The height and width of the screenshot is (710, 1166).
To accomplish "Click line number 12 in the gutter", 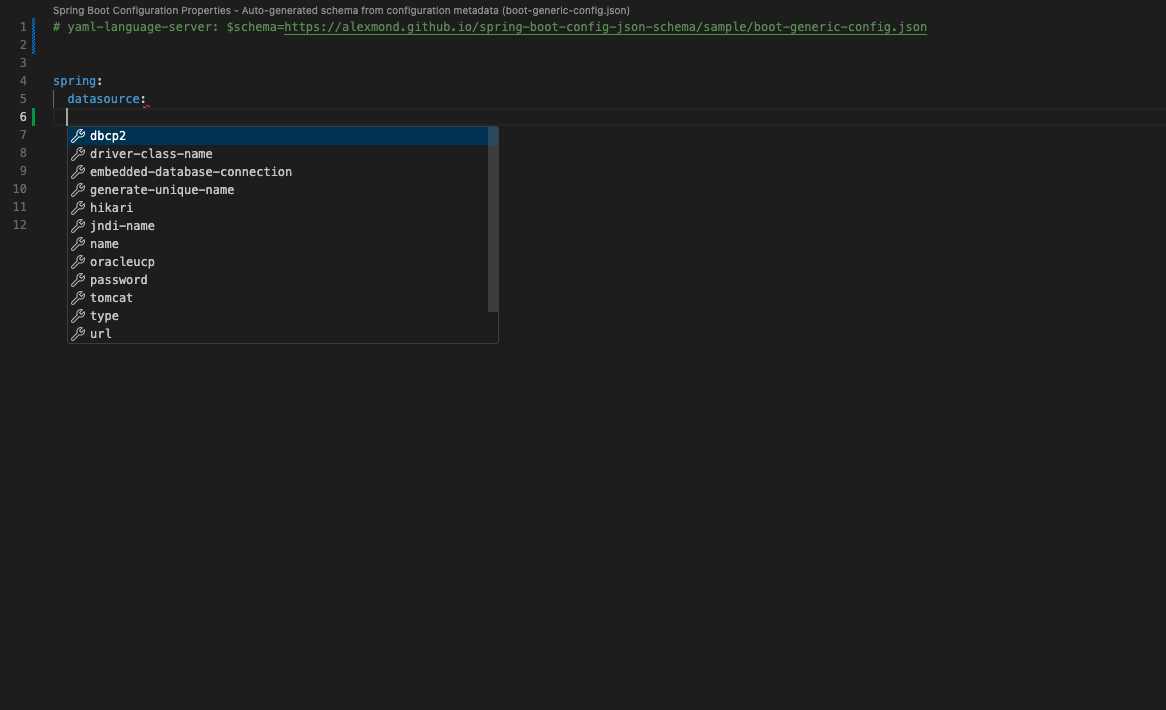I will (20, 225).
